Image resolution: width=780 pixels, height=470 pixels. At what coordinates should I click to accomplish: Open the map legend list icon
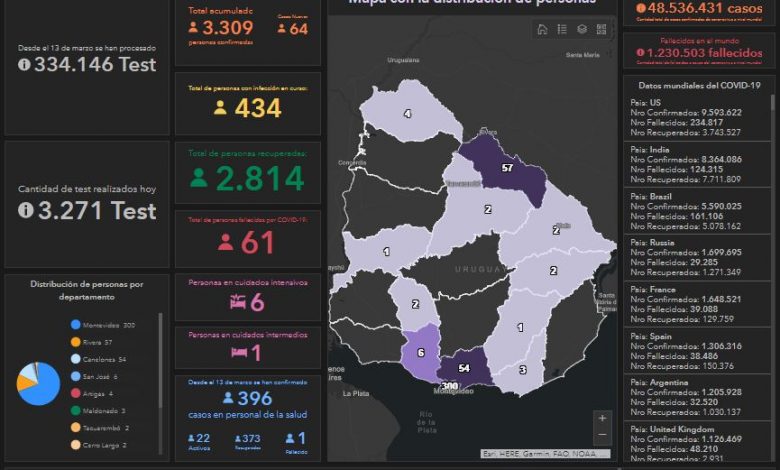tap(562, 29)
